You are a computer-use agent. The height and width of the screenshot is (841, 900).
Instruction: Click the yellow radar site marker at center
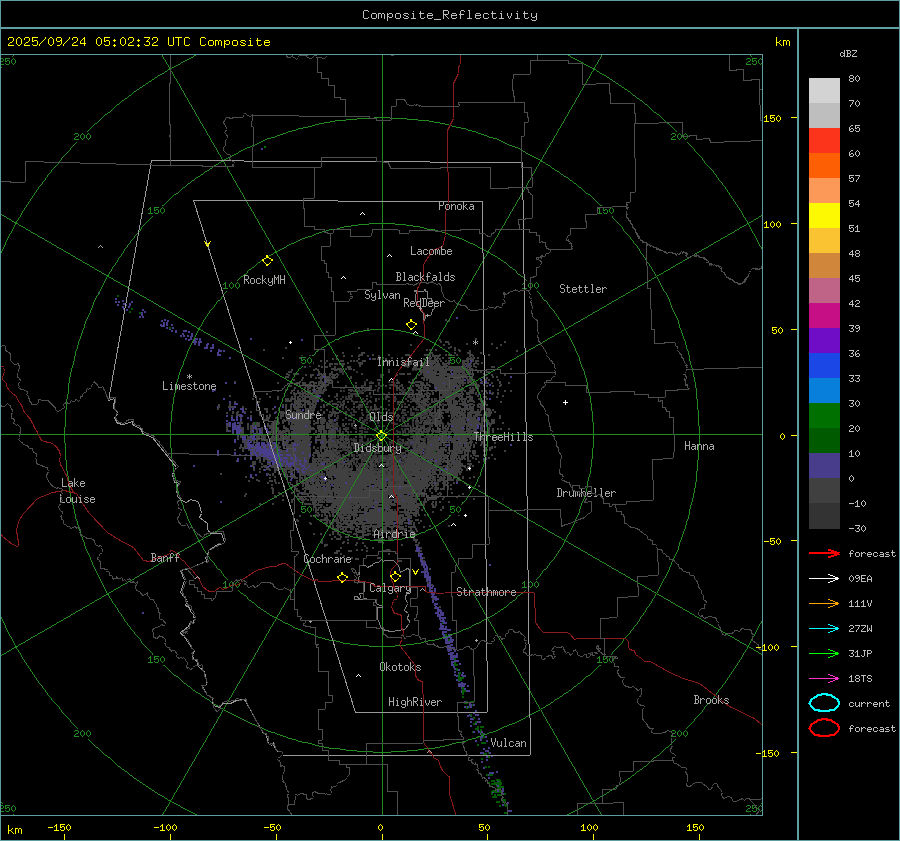click(381, 435)
